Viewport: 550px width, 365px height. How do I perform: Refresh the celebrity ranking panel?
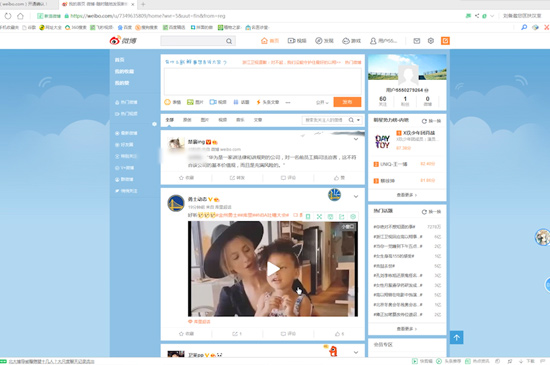tap(431, 121)
